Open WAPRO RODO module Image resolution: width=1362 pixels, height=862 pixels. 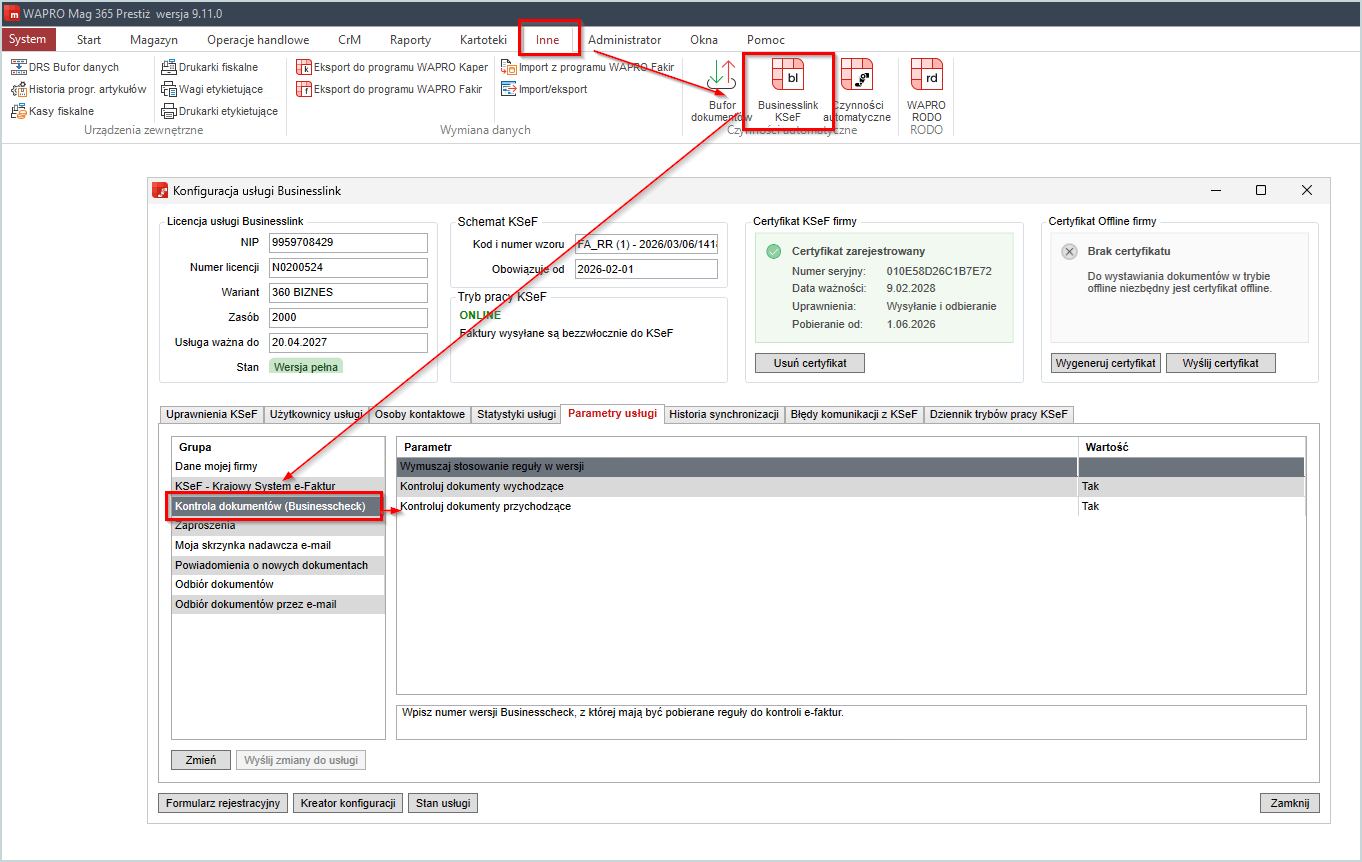926,90
